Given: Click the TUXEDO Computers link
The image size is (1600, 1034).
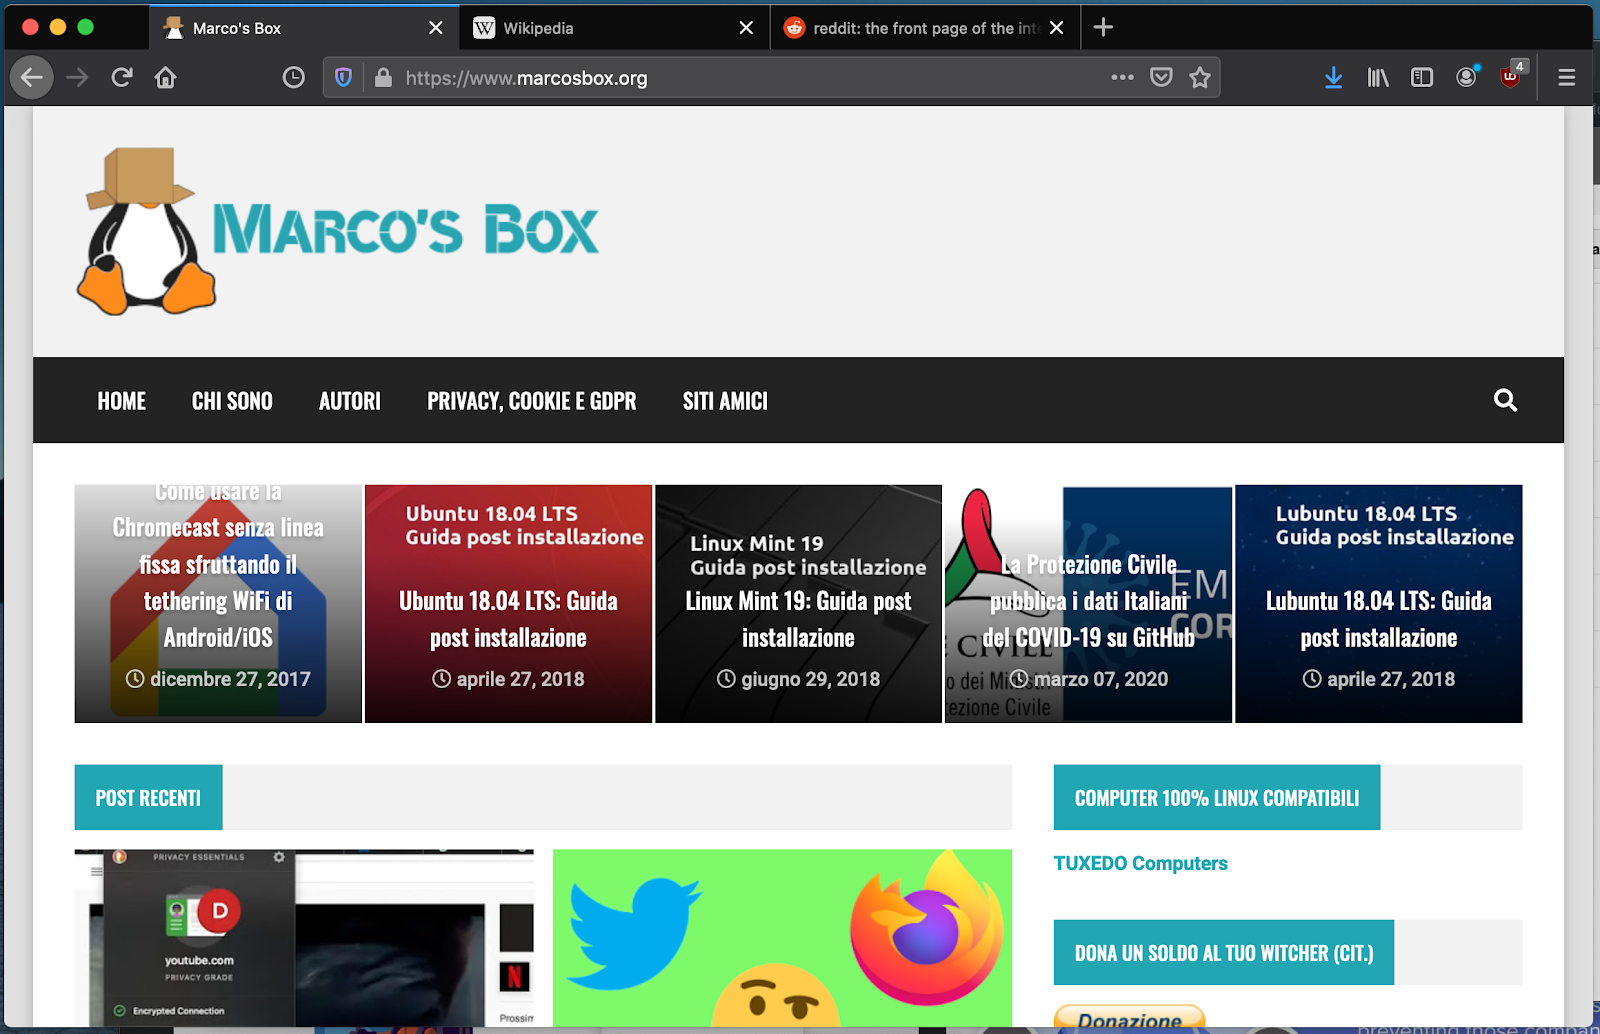Looking at the screenshot, I should click(1140, 863).
